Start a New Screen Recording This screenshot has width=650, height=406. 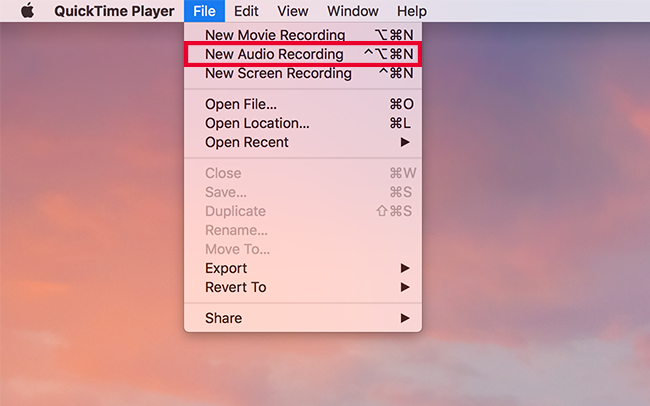pos(278,73)
